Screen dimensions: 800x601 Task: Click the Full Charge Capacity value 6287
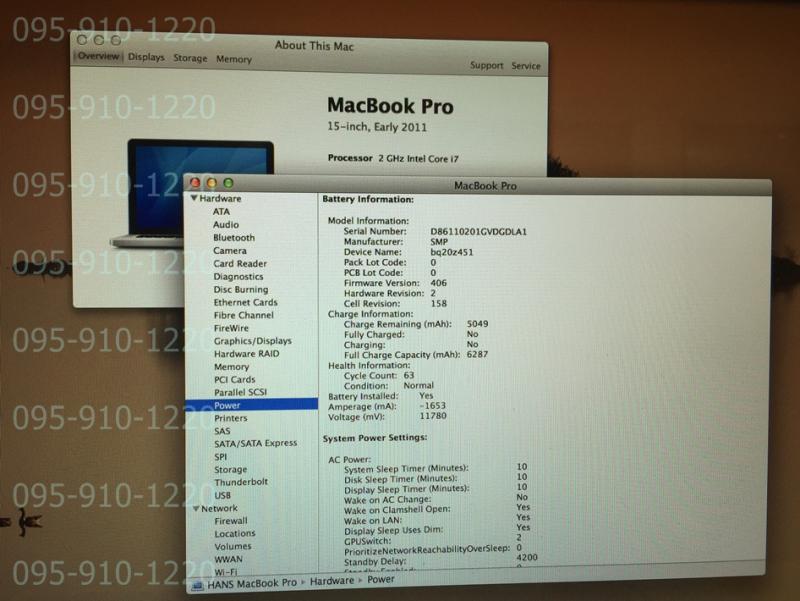[x=477, y=354]
